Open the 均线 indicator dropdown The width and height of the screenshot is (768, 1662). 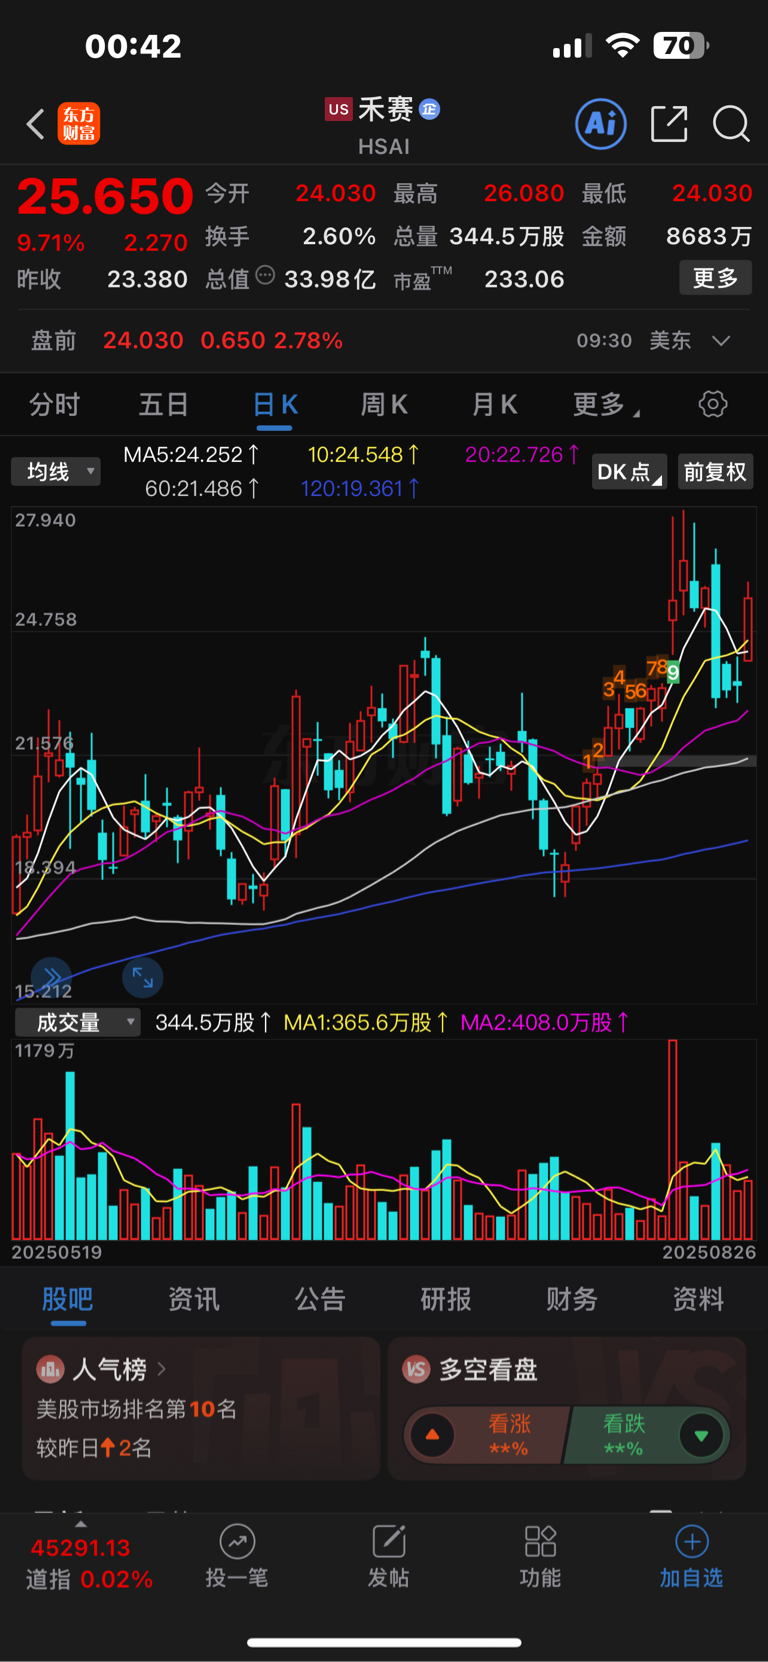(56, 472)
